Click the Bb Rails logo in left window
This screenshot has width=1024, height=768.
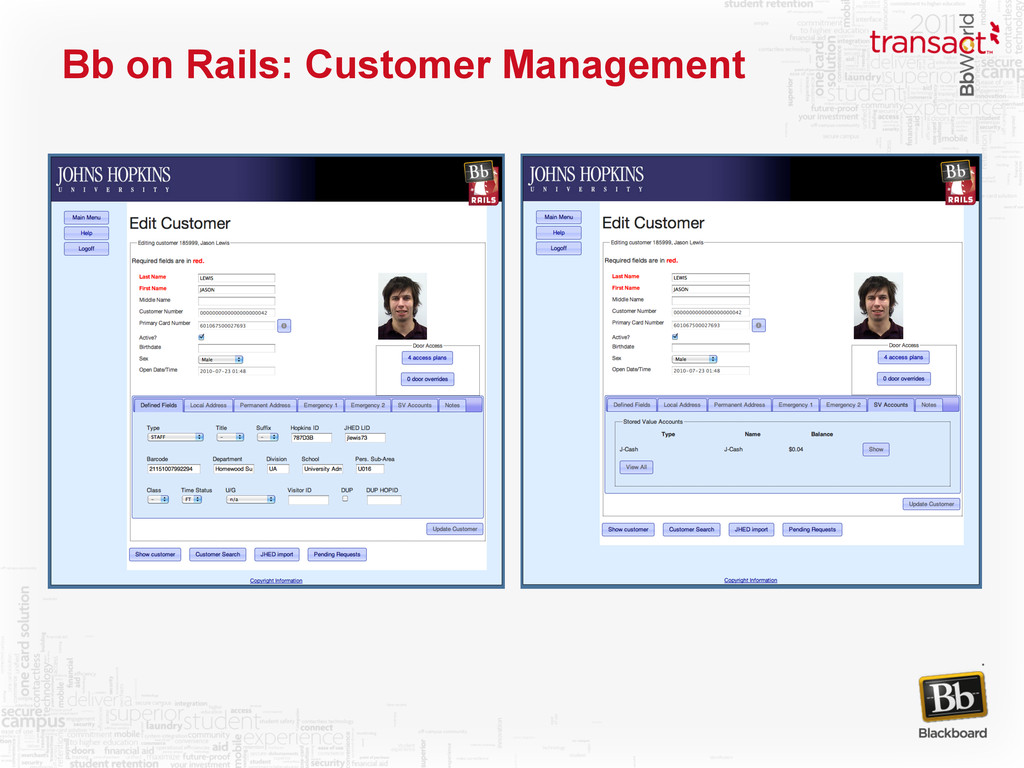[483, 183]
